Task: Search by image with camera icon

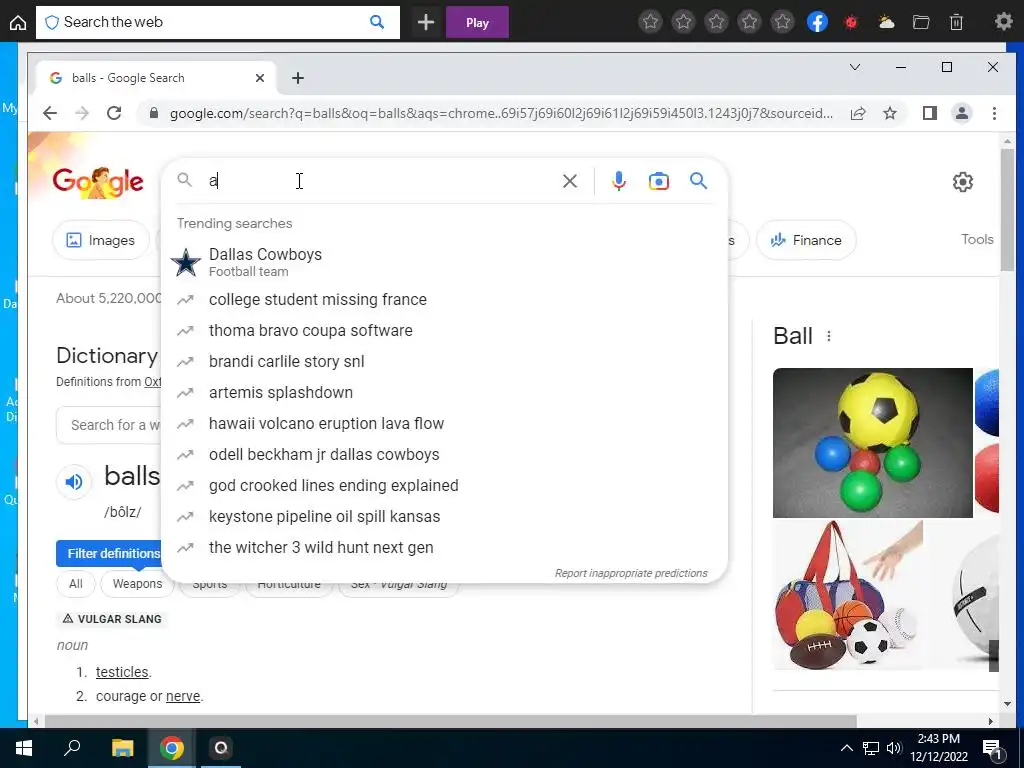Action: (658, 181)
